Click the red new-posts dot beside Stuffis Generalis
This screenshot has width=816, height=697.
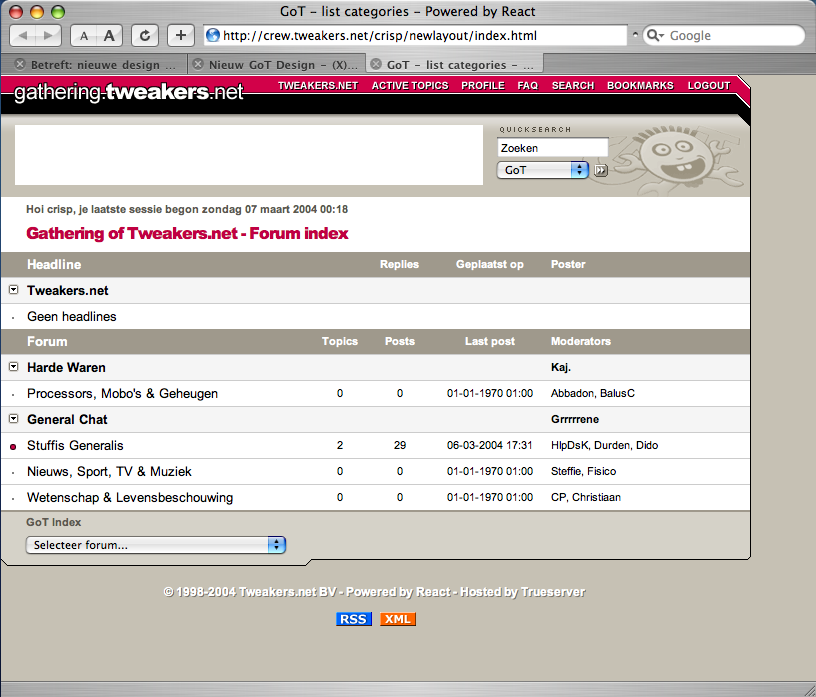pos(13,446)
